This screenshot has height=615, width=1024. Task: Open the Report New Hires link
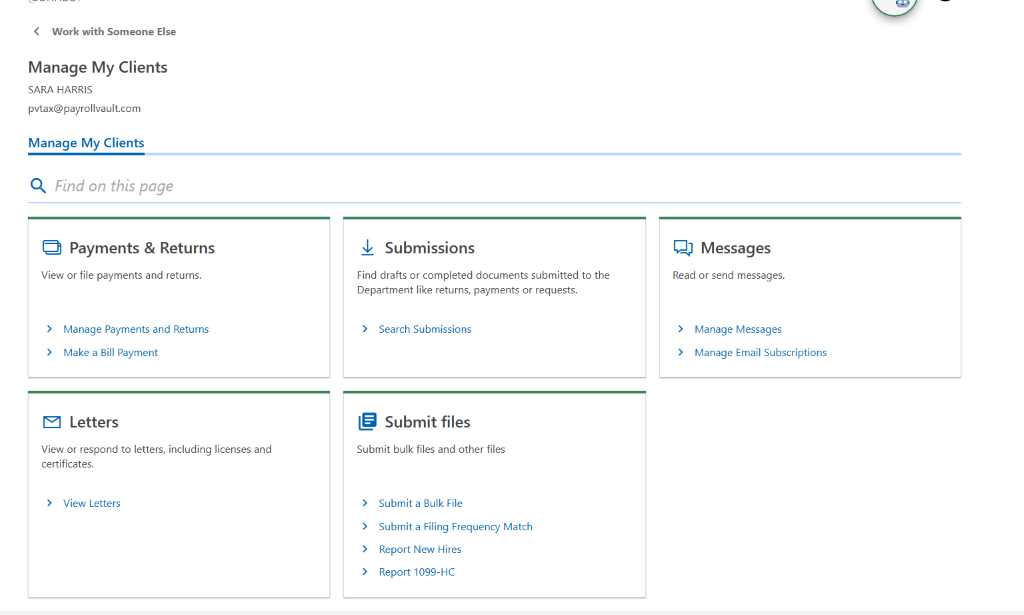(420, 549)
